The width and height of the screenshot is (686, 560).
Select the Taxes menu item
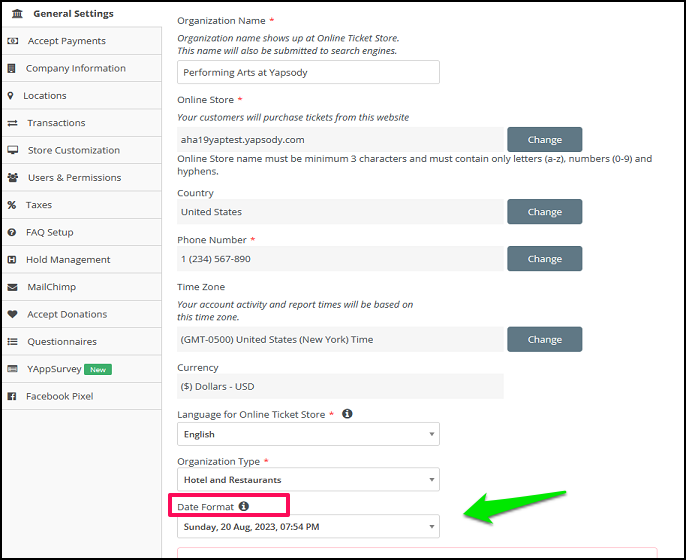82,205
